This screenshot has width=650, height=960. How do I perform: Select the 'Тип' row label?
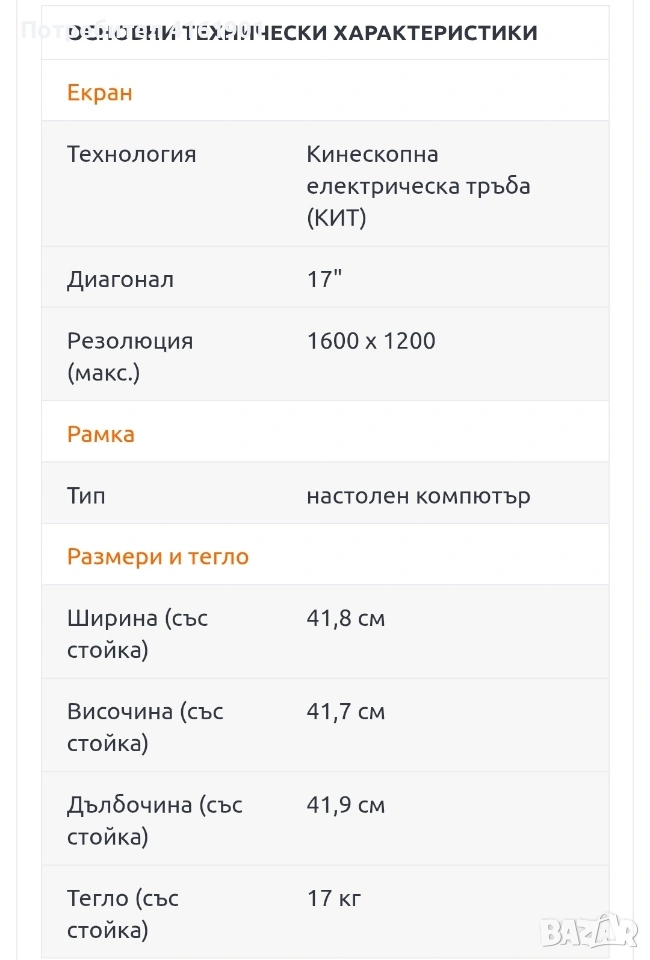86,496
